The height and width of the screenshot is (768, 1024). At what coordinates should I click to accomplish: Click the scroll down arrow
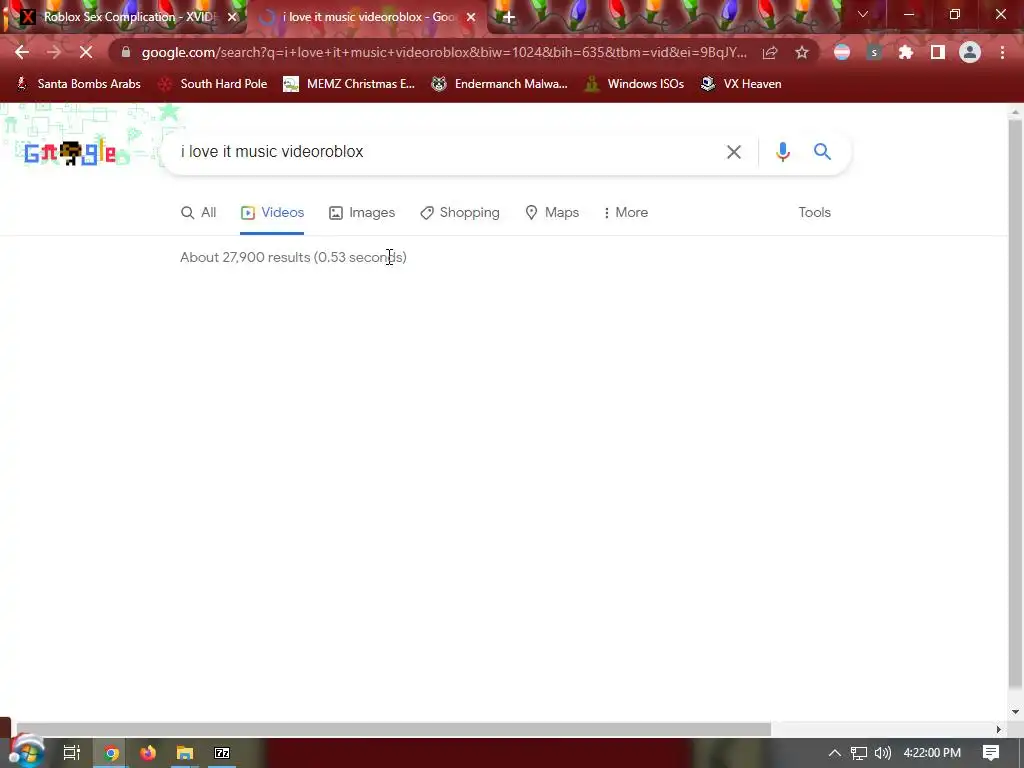(1015, 712)
